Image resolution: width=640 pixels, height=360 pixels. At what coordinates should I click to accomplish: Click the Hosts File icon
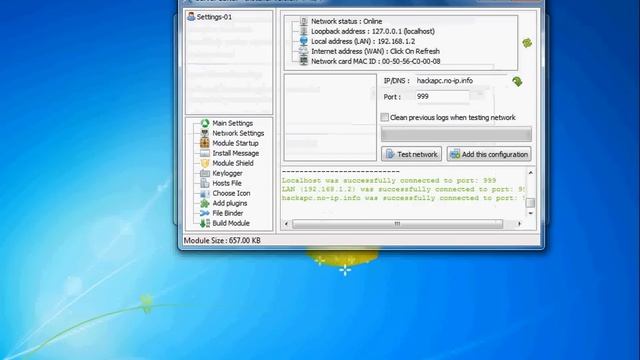pyautogui.click(x=205, y=183)
